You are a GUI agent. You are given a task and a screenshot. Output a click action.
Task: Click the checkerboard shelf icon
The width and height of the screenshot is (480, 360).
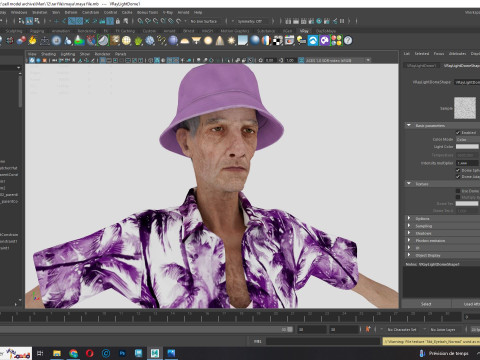[278, 41]
